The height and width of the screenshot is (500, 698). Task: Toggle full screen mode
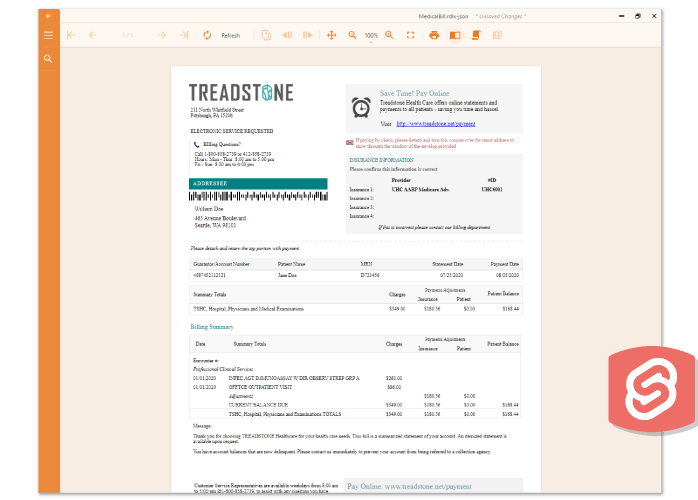tap(410, 35)
